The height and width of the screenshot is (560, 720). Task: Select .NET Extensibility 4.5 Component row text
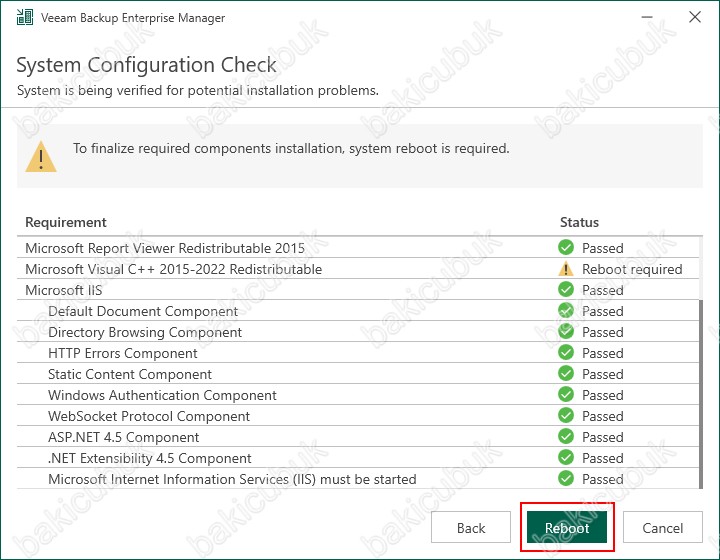(x=150, y=458)
